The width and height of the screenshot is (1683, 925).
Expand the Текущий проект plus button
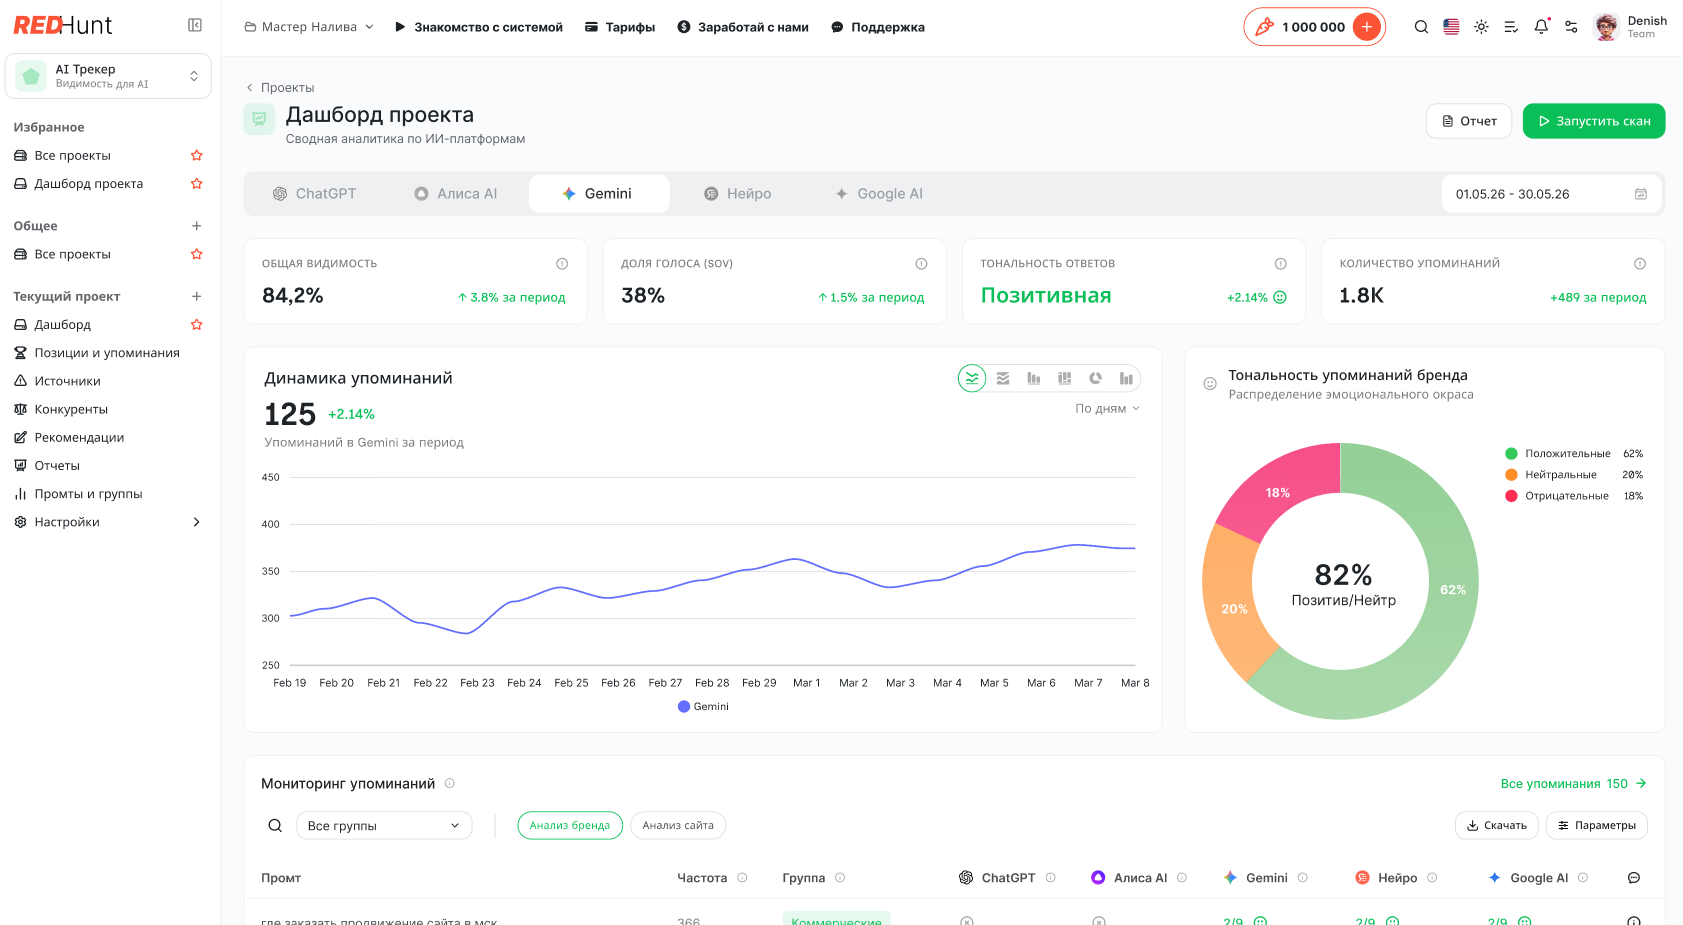197,296
